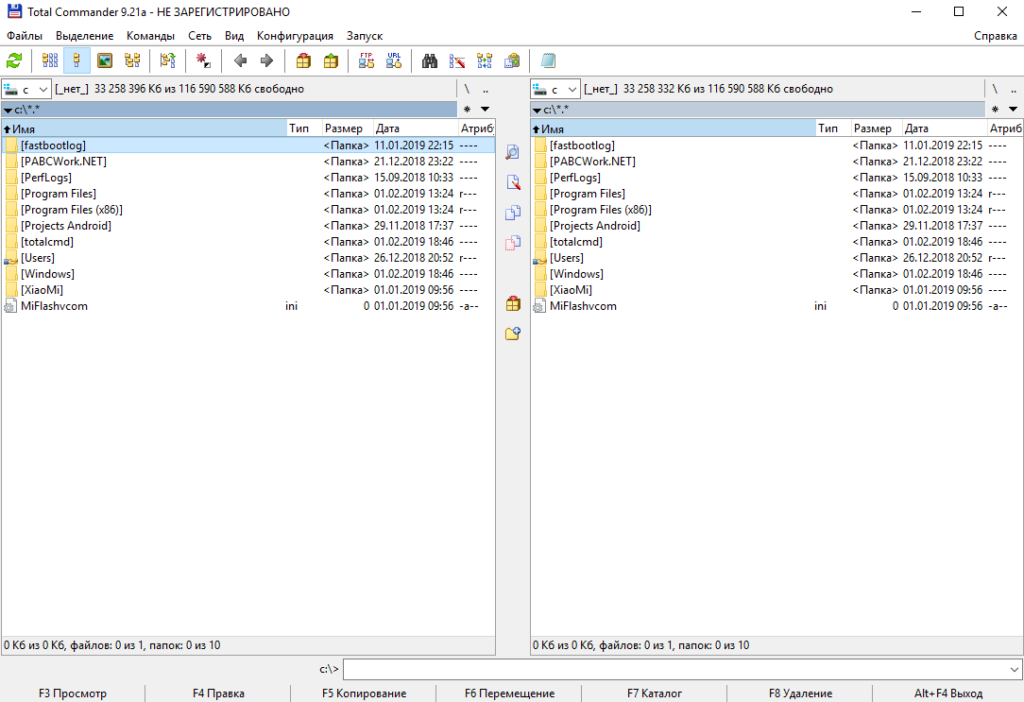Select MiFlashvcom file in left panel

[x=248, y=306]
